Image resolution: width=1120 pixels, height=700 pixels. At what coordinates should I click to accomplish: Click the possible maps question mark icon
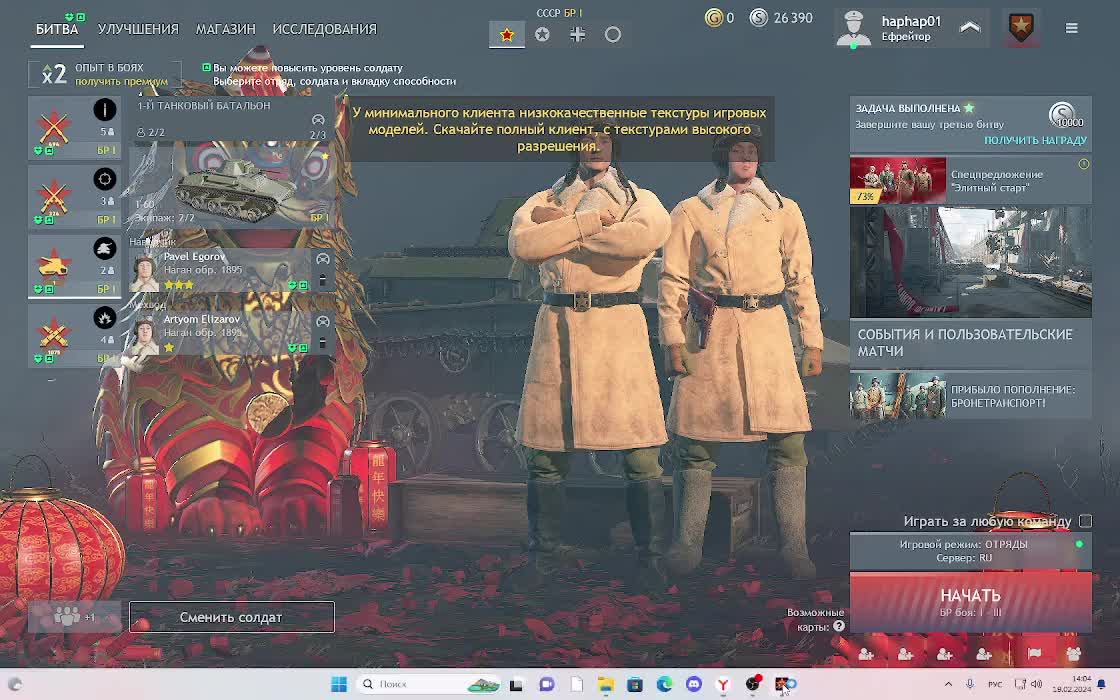839,626
